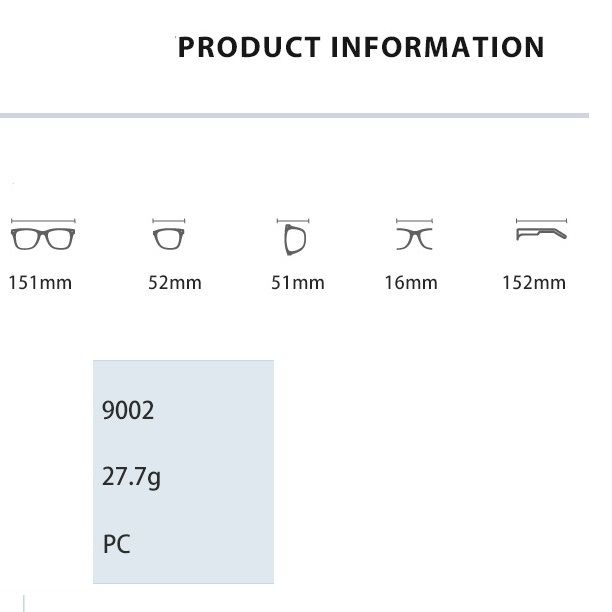The image size is (612, 612).
Task: Click the 16mm bridge width label
Action: point(411,283)
